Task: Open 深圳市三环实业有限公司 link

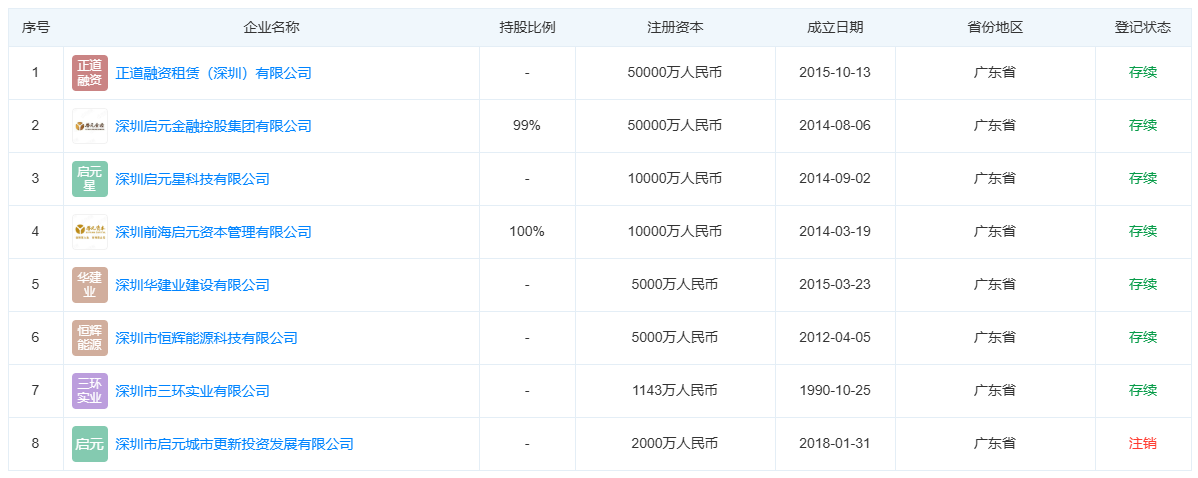Action: pos(193,391)
